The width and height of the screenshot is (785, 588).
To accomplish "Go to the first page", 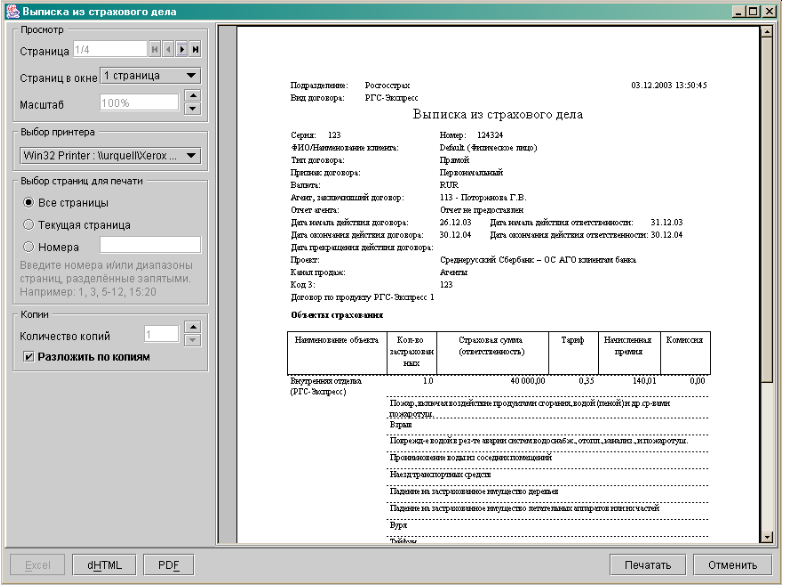I will (155, 50).
